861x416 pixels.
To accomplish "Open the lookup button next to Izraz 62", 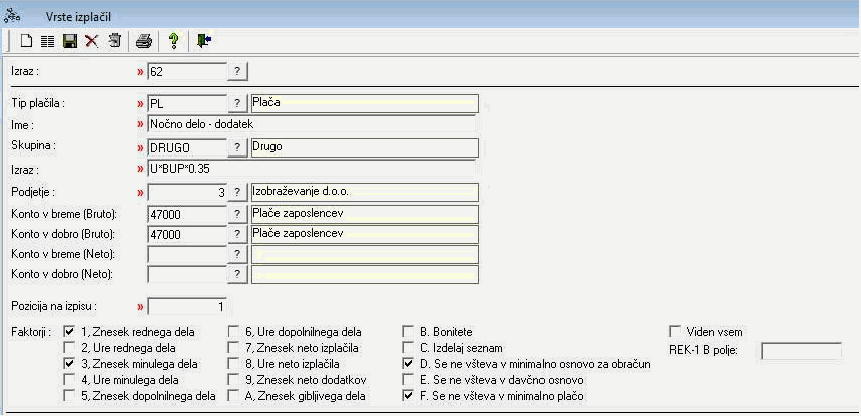I will click(237, 71).
